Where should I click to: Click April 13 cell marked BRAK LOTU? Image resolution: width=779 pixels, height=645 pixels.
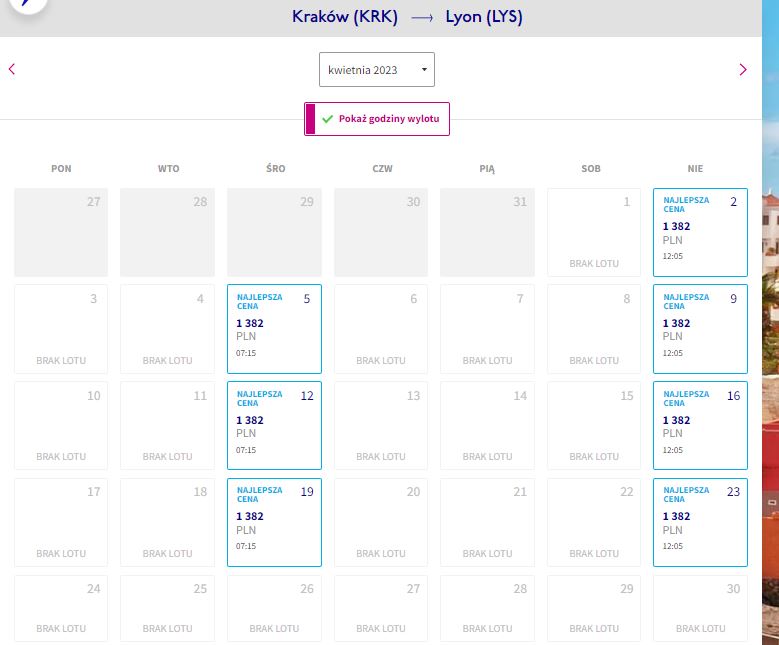tap(381, 425)
